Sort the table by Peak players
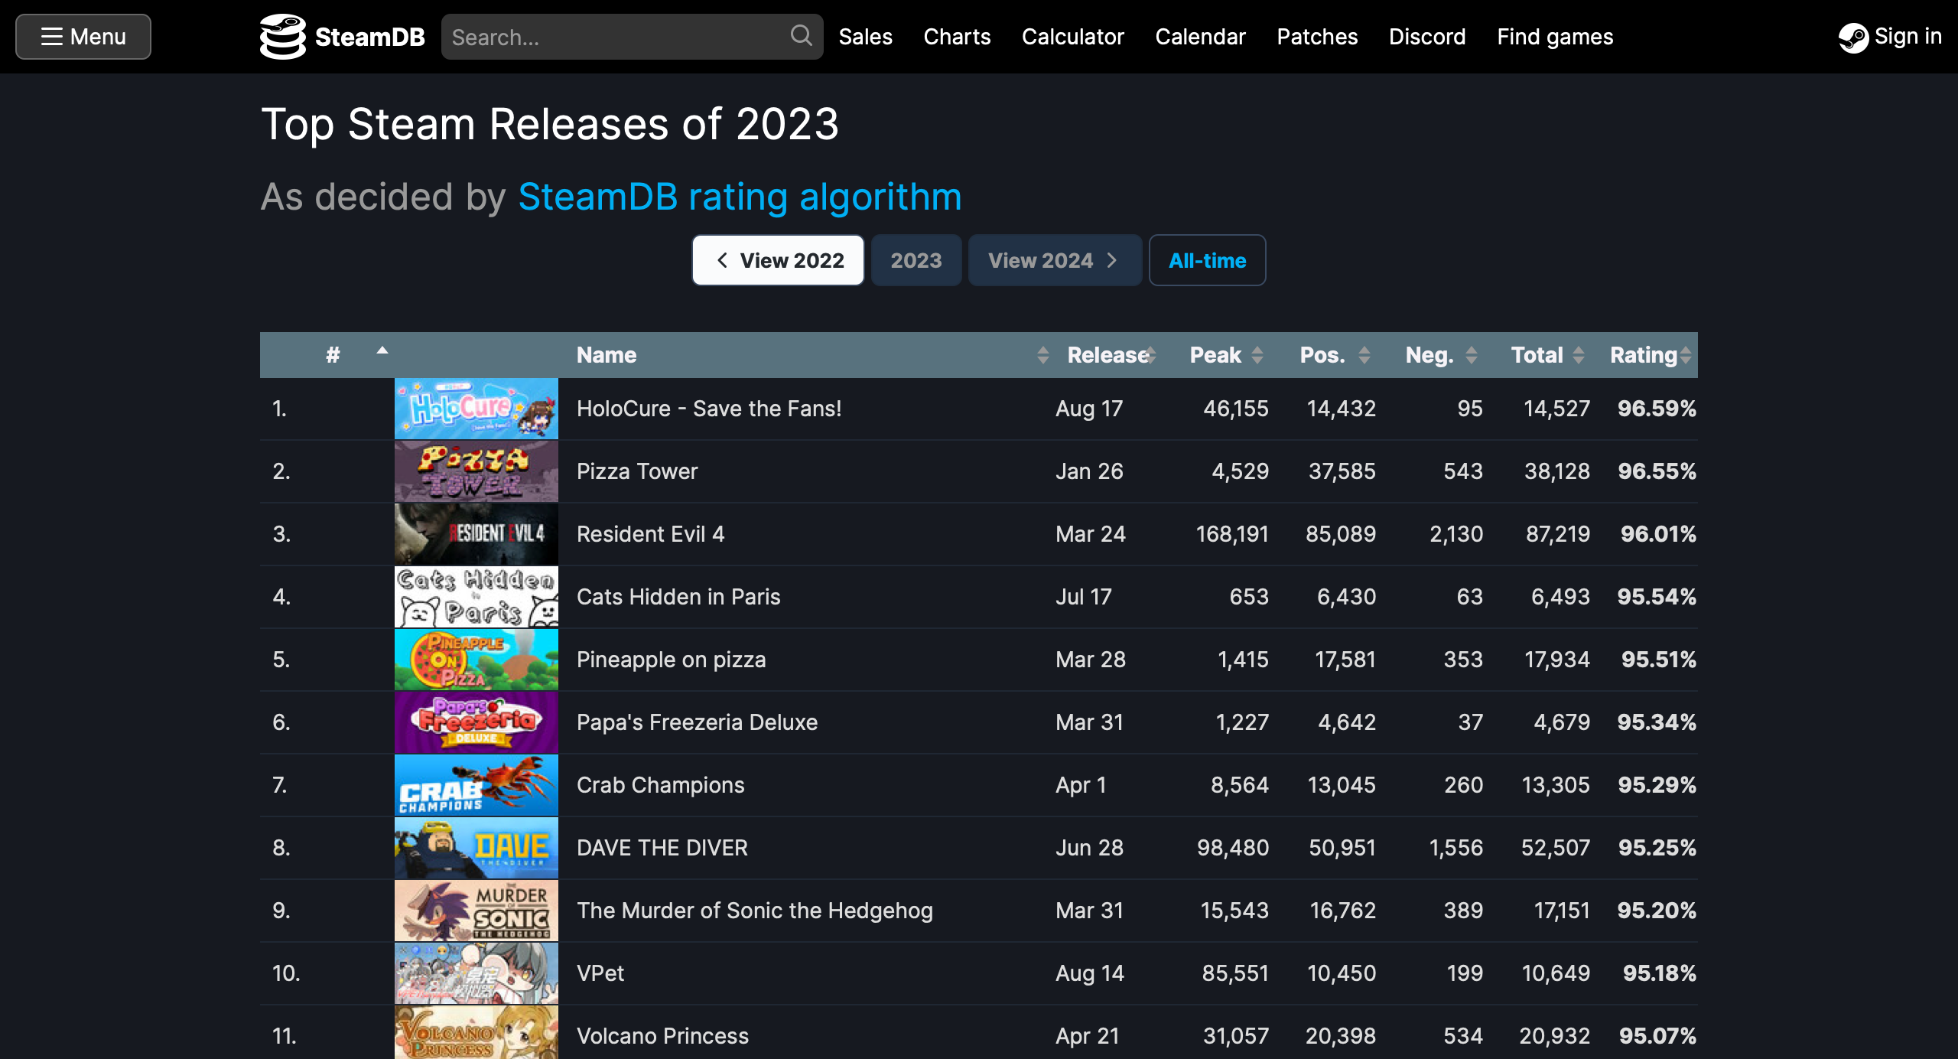Viewport: 1958px width, 1059px height. 1225,355
